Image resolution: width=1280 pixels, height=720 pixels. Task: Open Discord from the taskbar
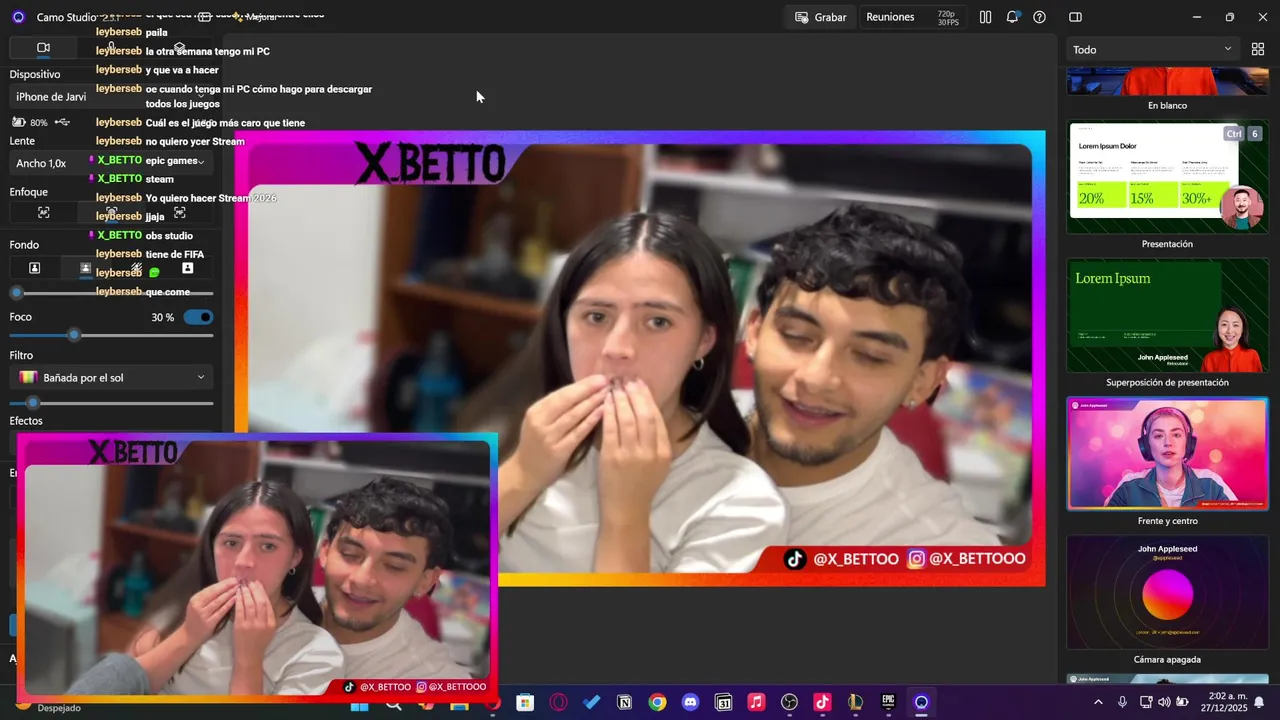point(690,702)
